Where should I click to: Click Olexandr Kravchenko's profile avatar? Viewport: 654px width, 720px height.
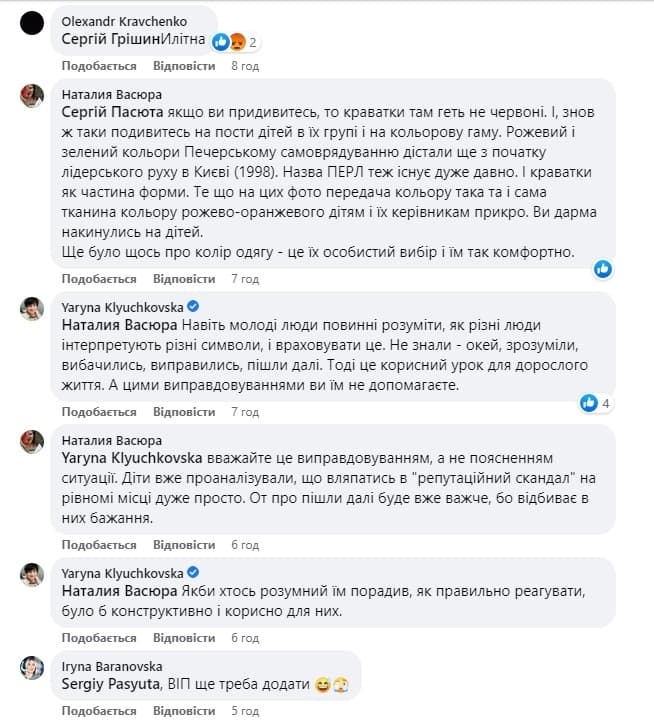[x=32, y=22]
